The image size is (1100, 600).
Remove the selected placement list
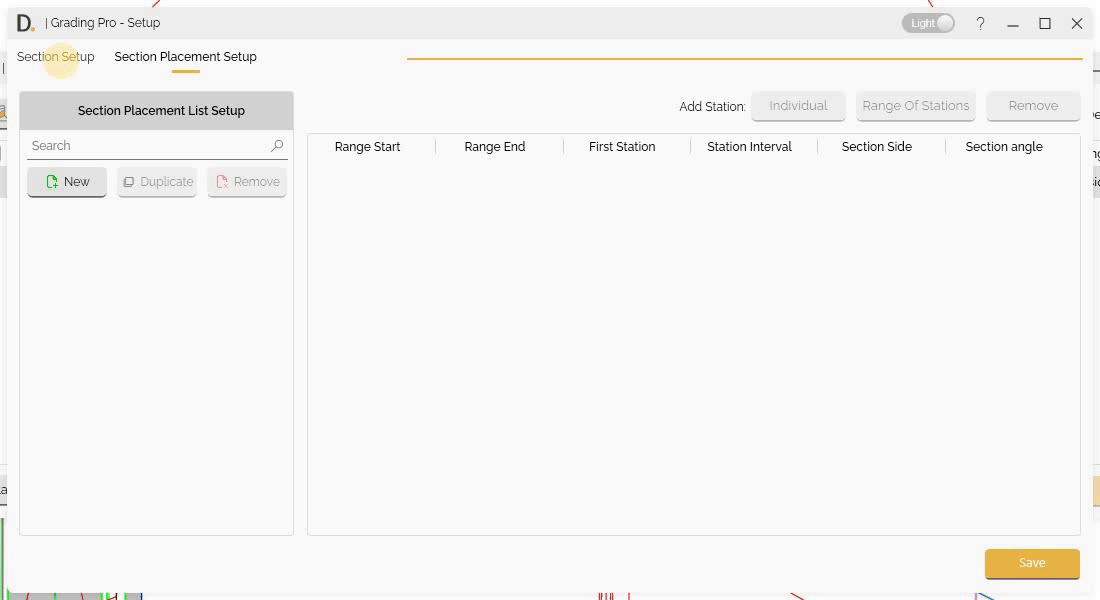point(247,181)
